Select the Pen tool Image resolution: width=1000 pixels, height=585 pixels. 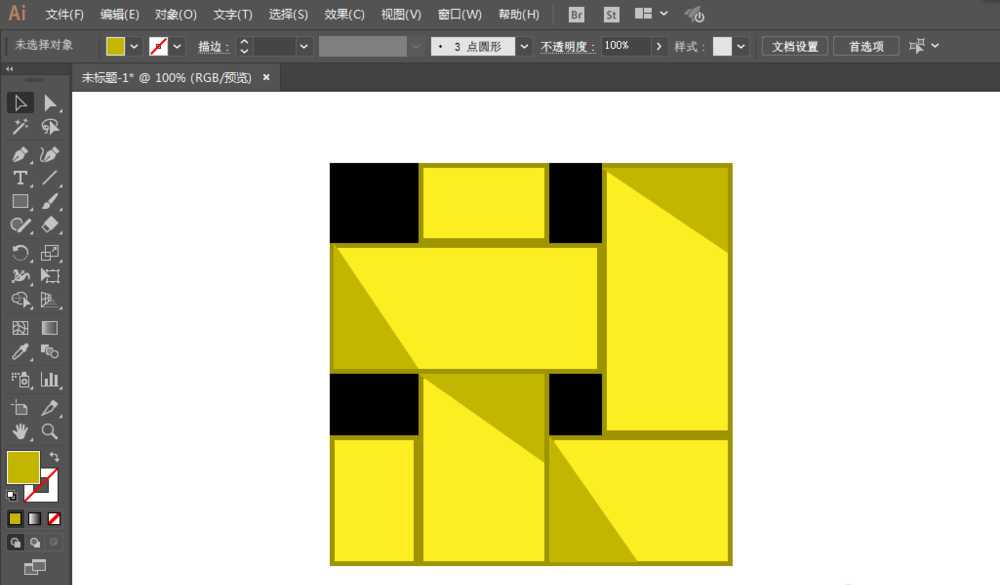click(19, 154)
